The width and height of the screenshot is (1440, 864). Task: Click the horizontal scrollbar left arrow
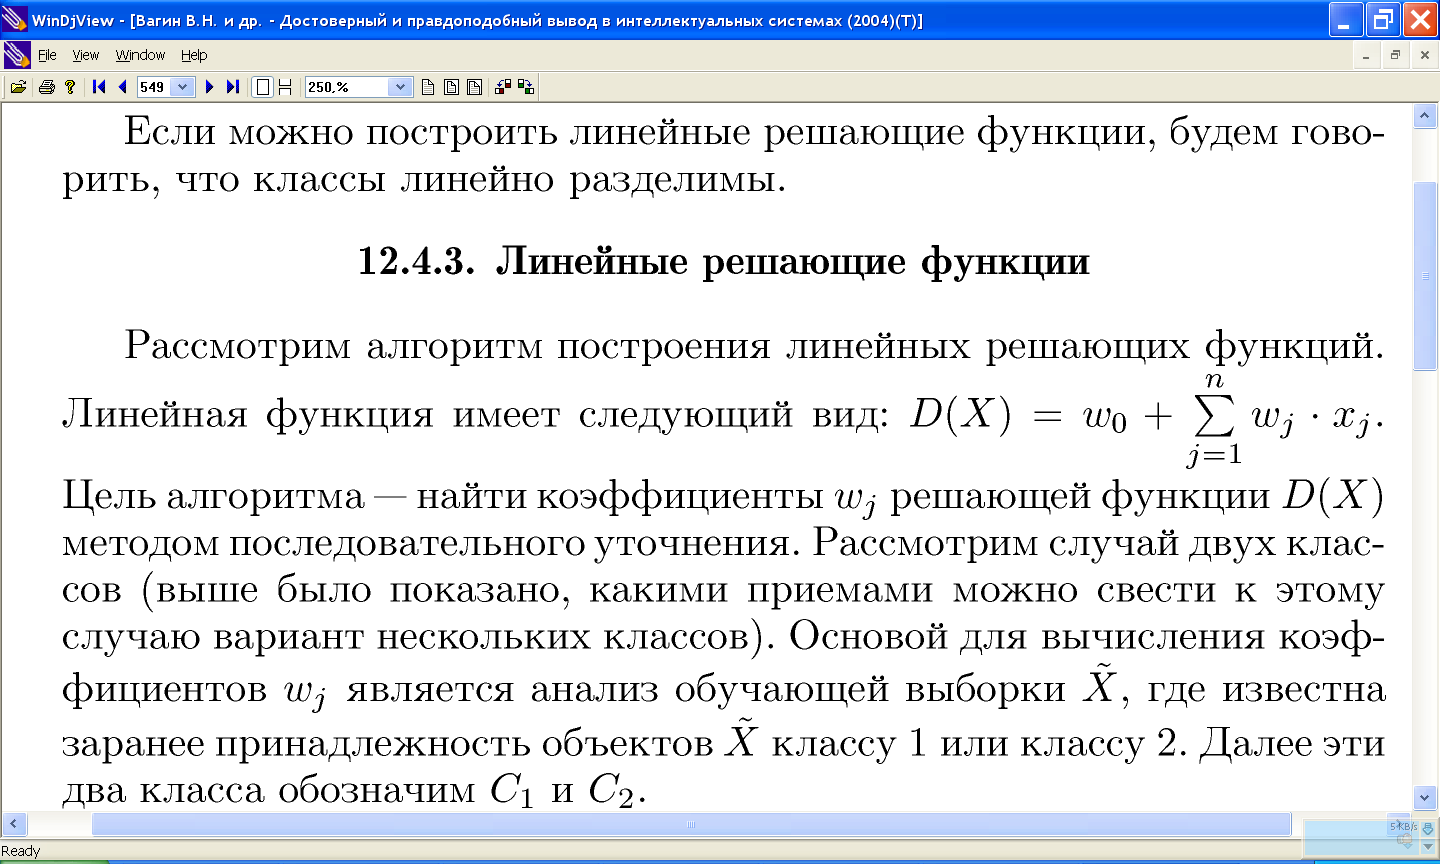(13, 825)
